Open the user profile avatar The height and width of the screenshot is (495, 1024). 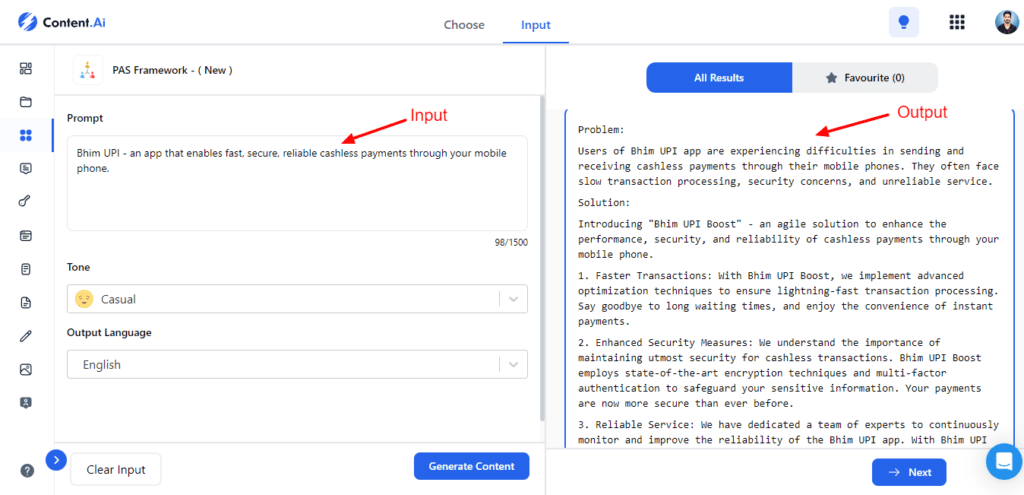1007,22
